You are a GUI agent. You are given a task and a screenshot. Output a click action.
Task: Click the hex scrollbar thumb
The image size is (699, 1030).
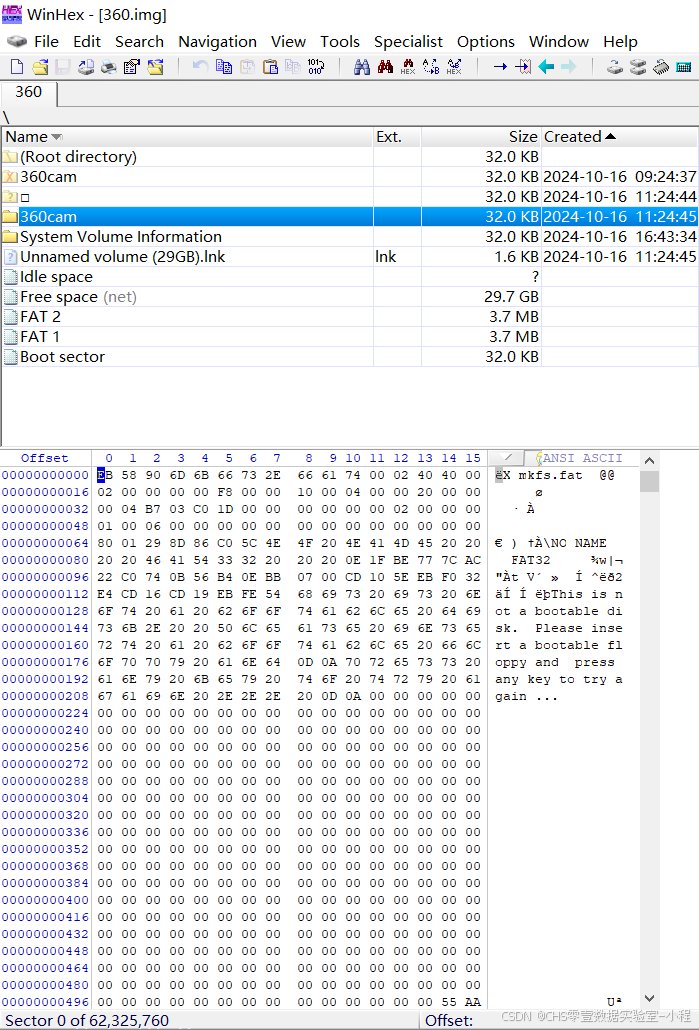(649, 481)
